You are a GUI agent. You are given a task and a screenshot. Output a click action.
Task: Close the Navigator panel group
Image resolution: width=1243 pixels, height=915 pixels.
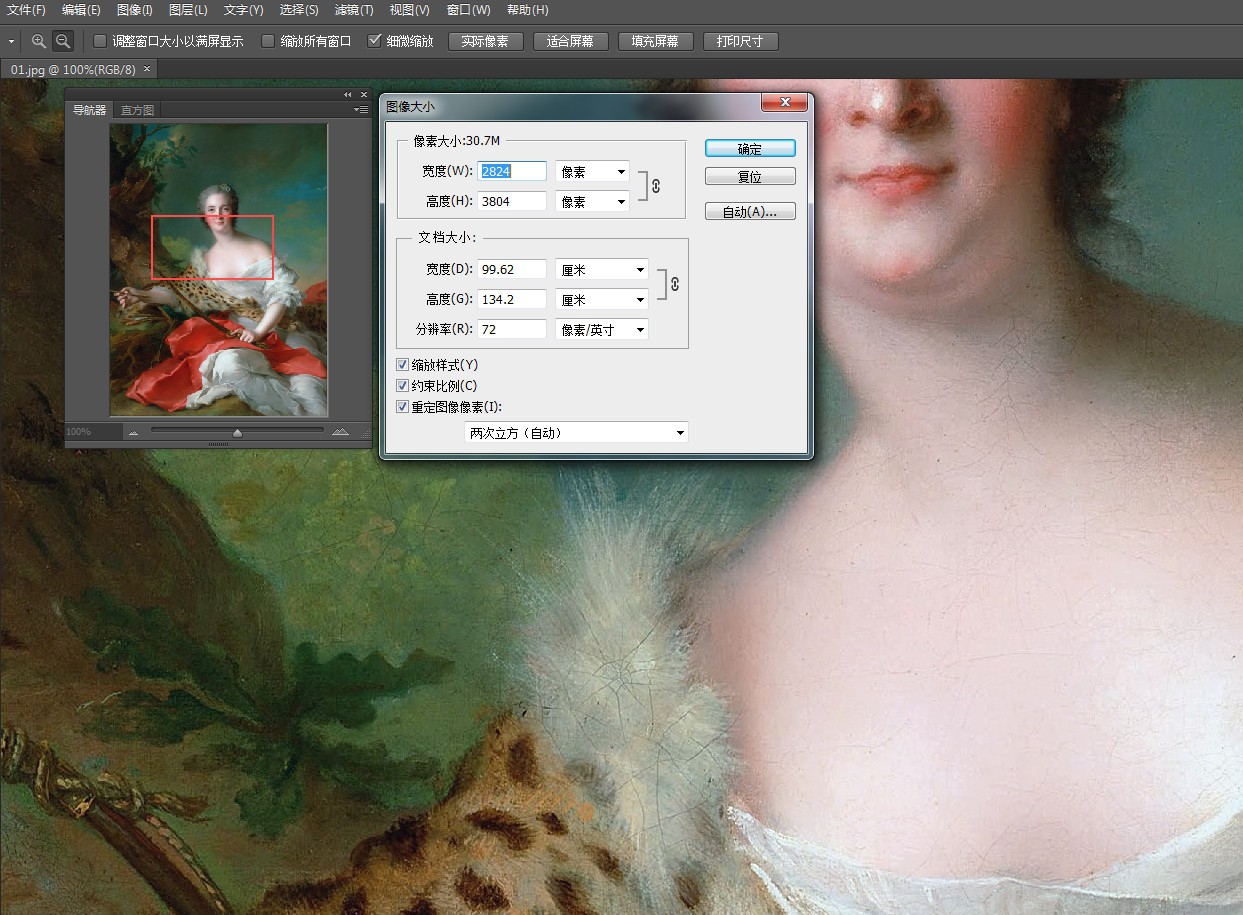[363, 94]
